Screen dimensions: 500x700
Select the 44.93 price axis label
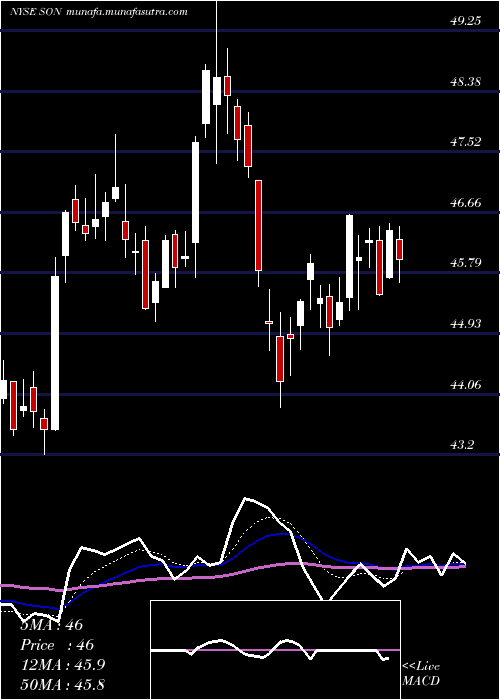466,323
